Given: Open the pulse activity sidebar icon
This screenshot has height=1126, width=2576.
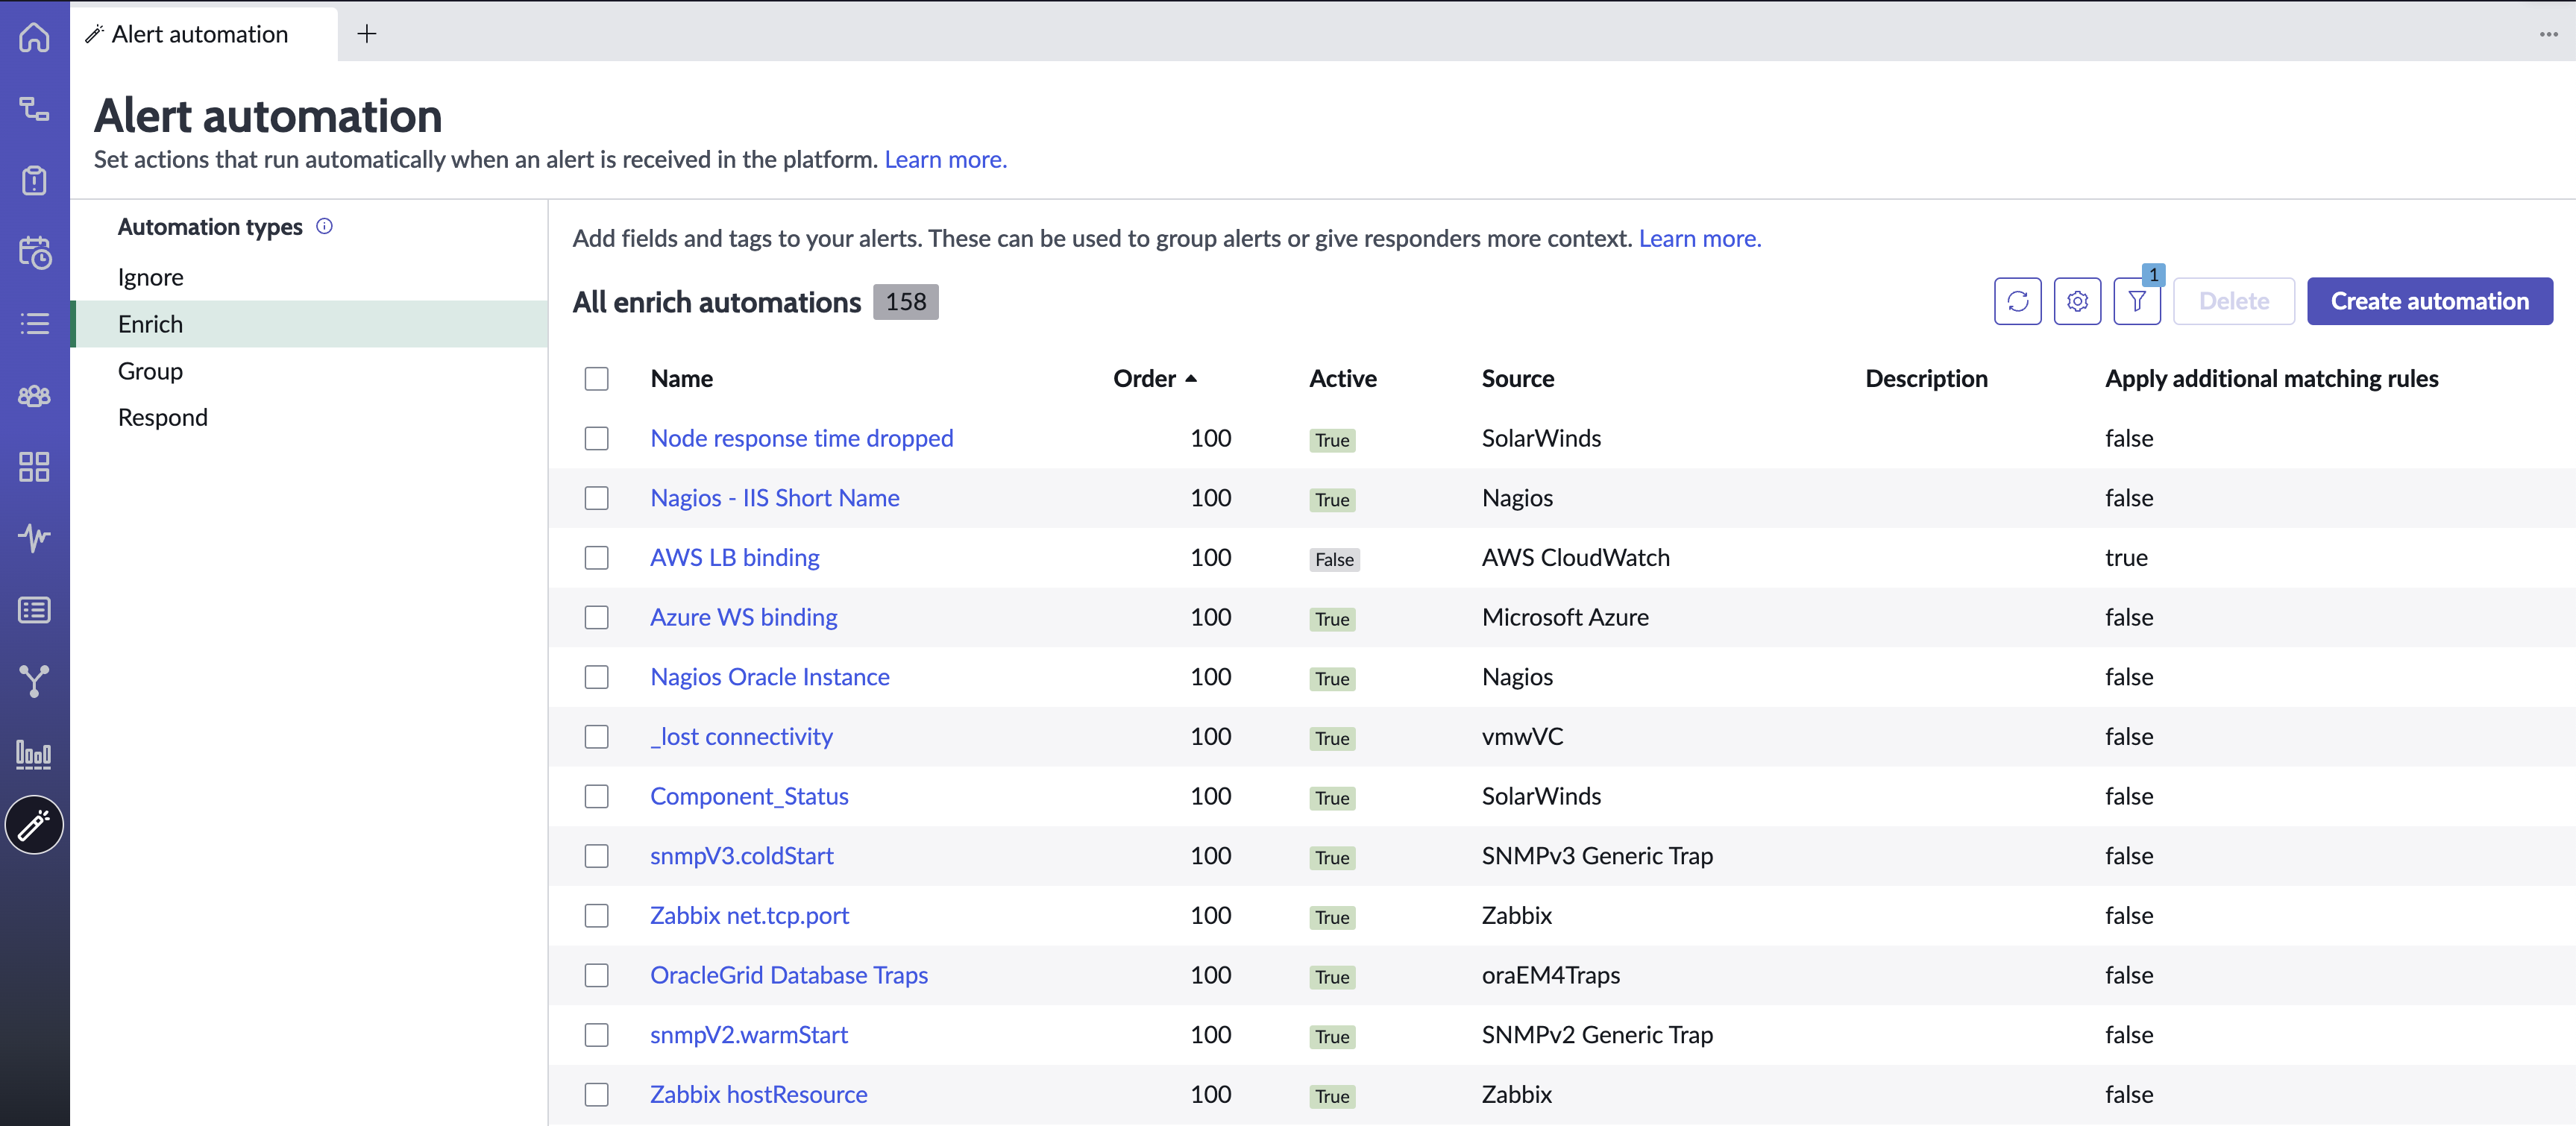Looking at the screenshot, I should [34, 538].
